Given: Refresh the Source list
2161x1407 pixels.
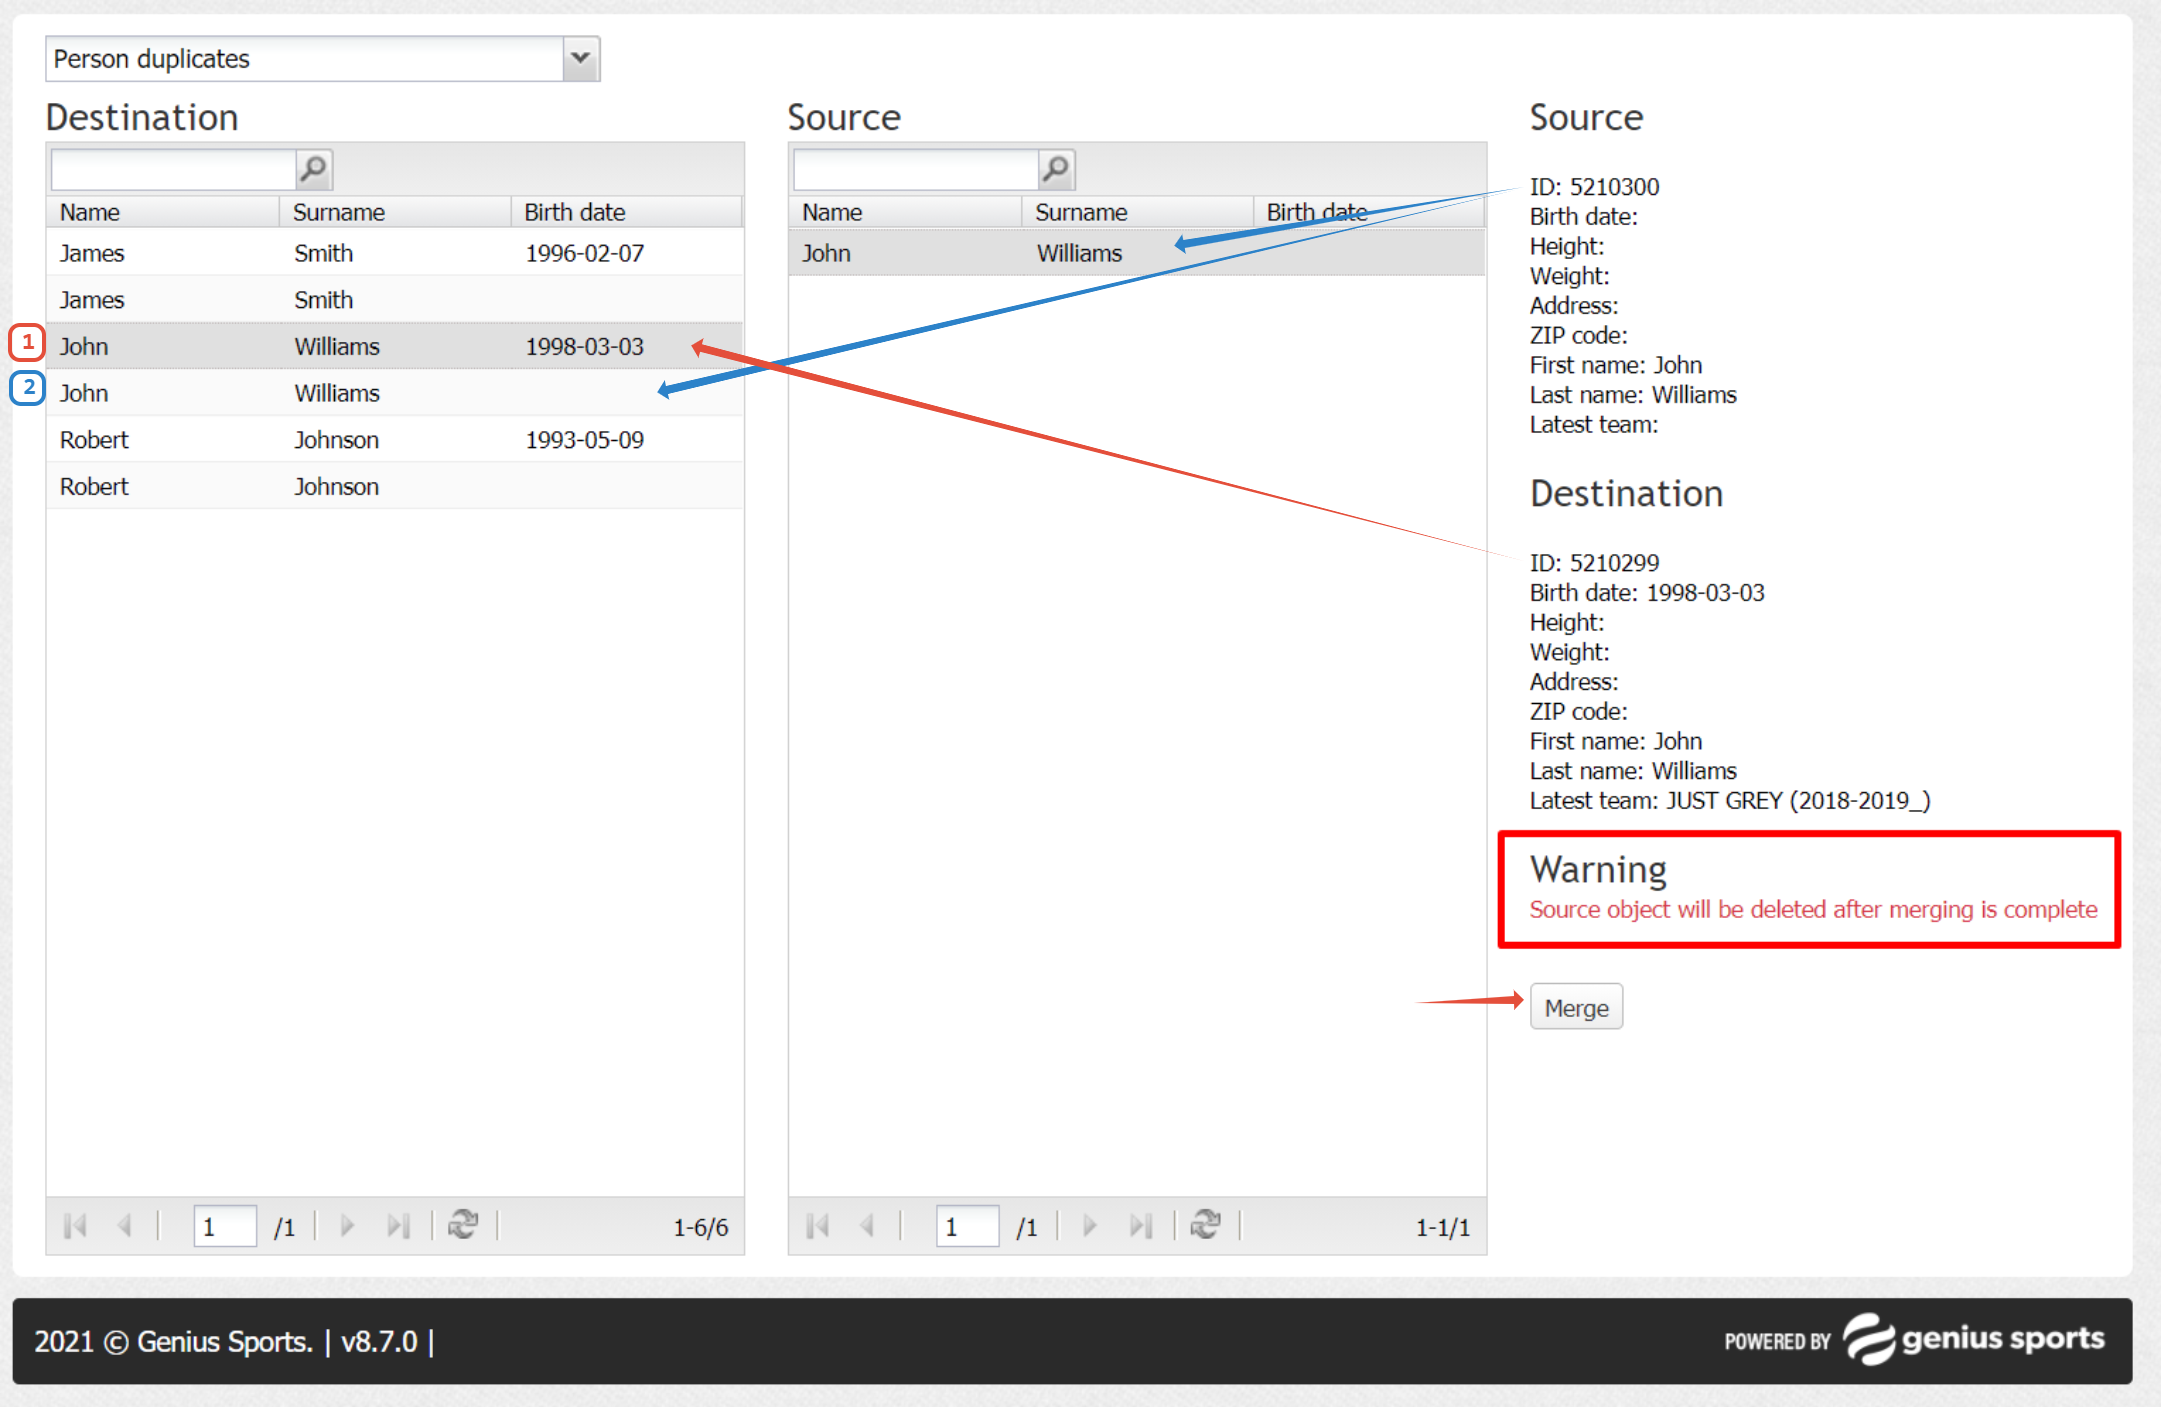Looking at the screenshot, I should (x=1205, y=1224).
